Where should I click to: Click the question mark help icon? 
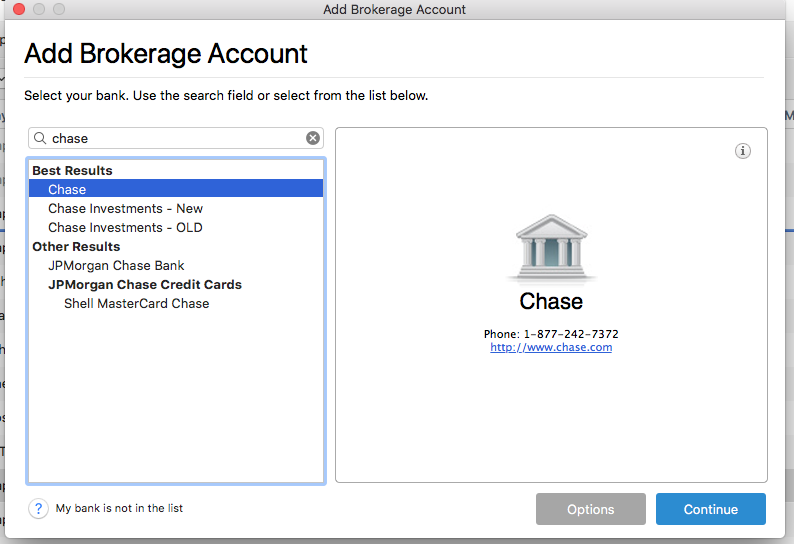[x=38, y=508]
